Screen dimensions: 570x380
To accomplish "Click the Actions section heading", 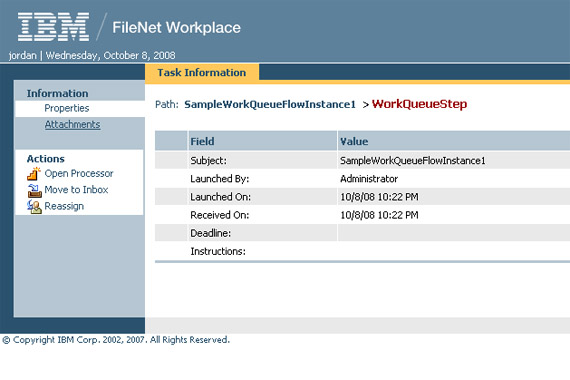I will pyautogui.click(x=45, y=159).
